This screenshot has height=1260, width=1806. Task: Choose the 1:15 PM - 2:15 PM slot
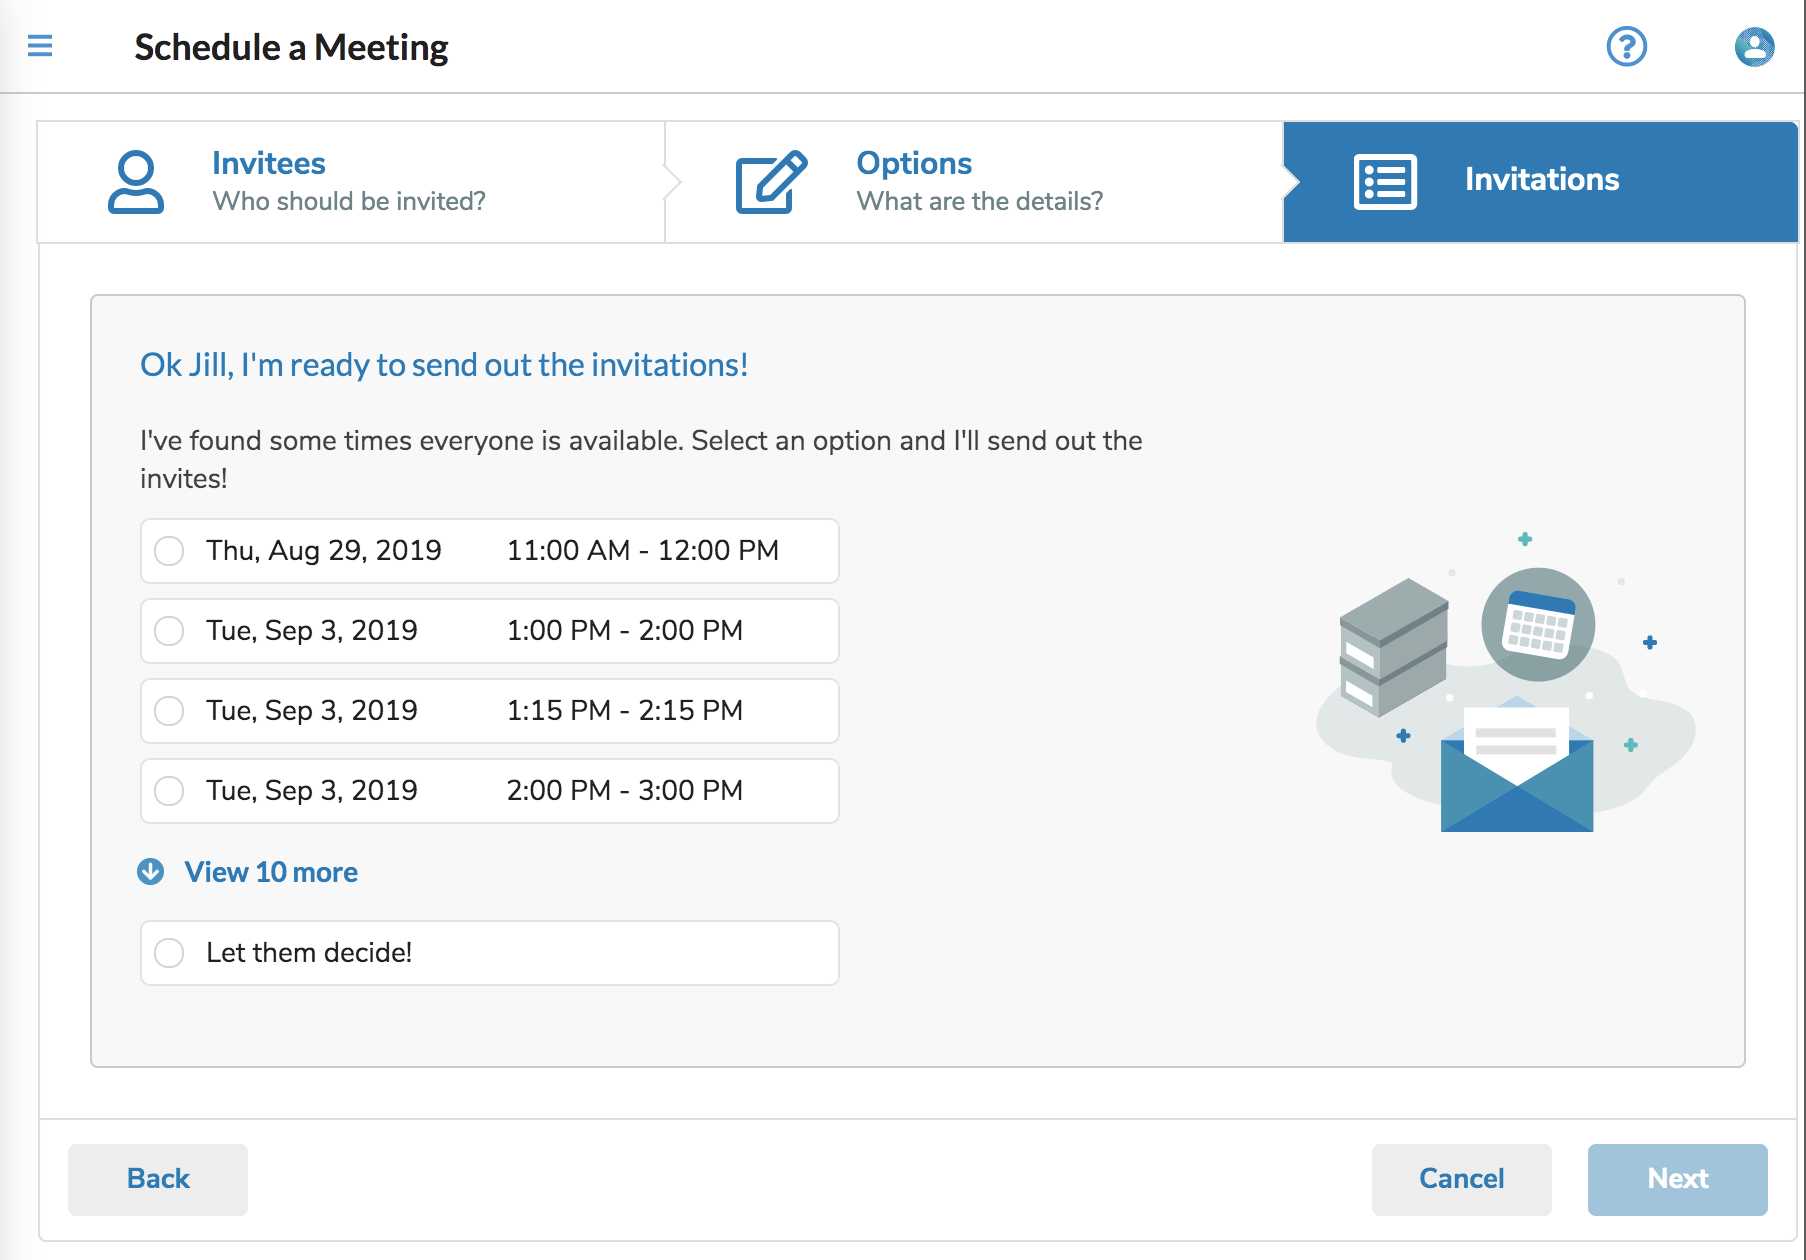(x=169, y=711)
